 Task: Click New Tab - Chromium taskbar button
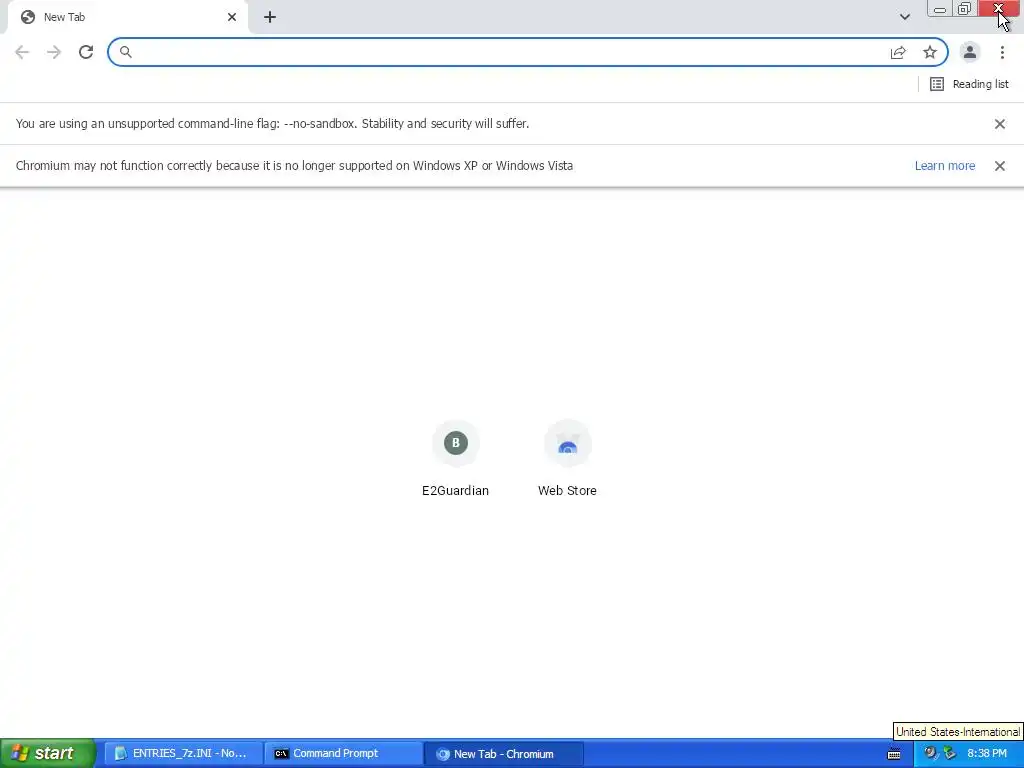tap(504, 754)
